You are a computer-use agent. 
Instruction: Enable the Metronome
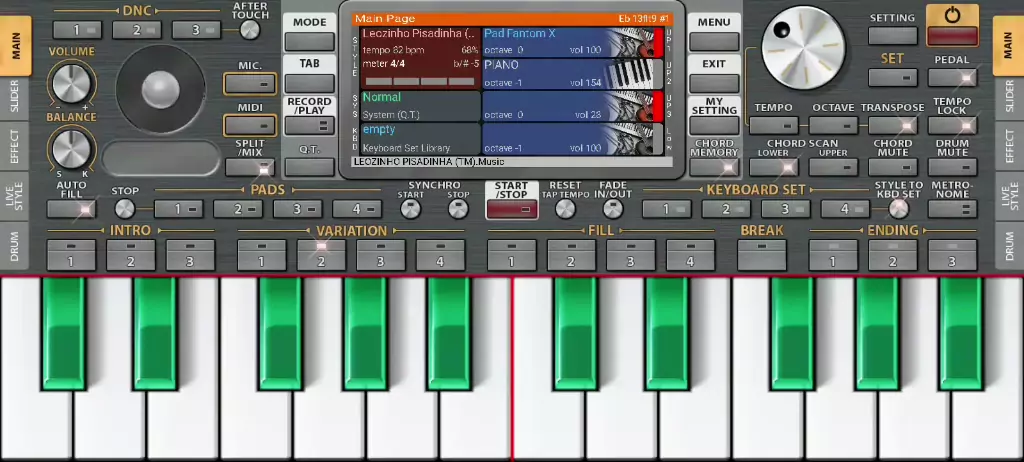click(952, 209)
